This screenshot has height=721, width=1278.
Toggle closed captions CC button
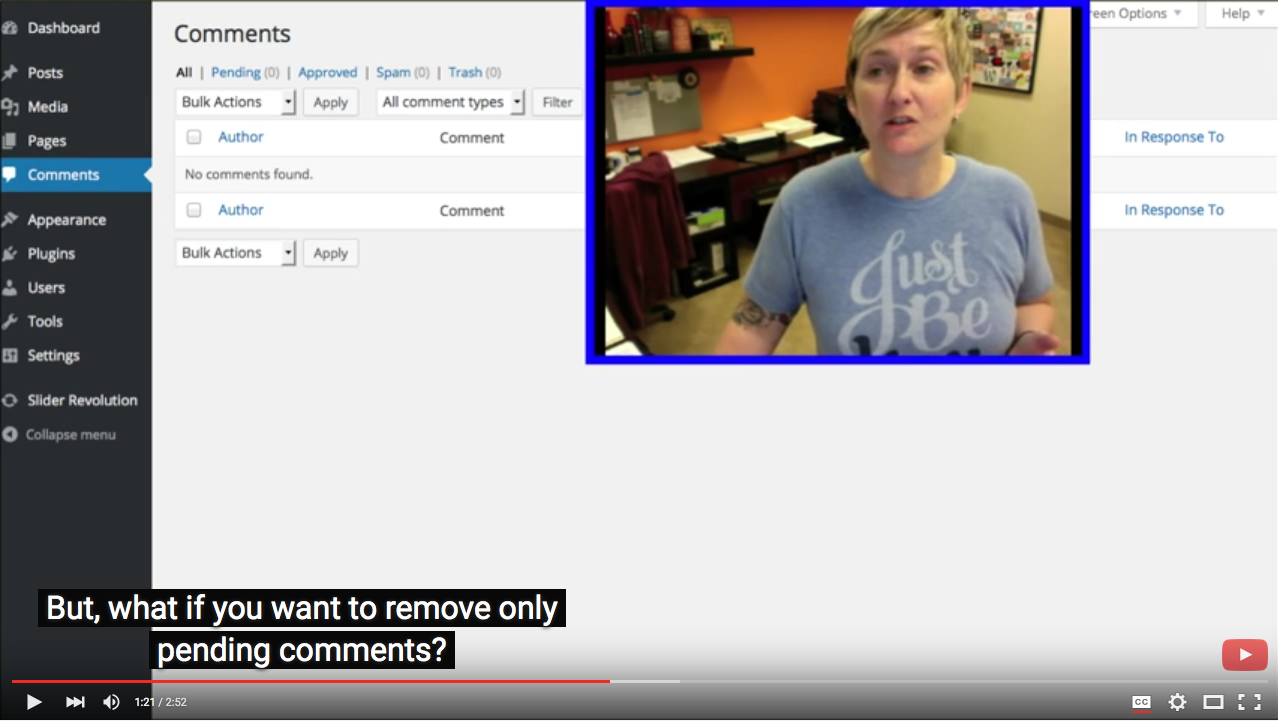tap(1141, 702)
